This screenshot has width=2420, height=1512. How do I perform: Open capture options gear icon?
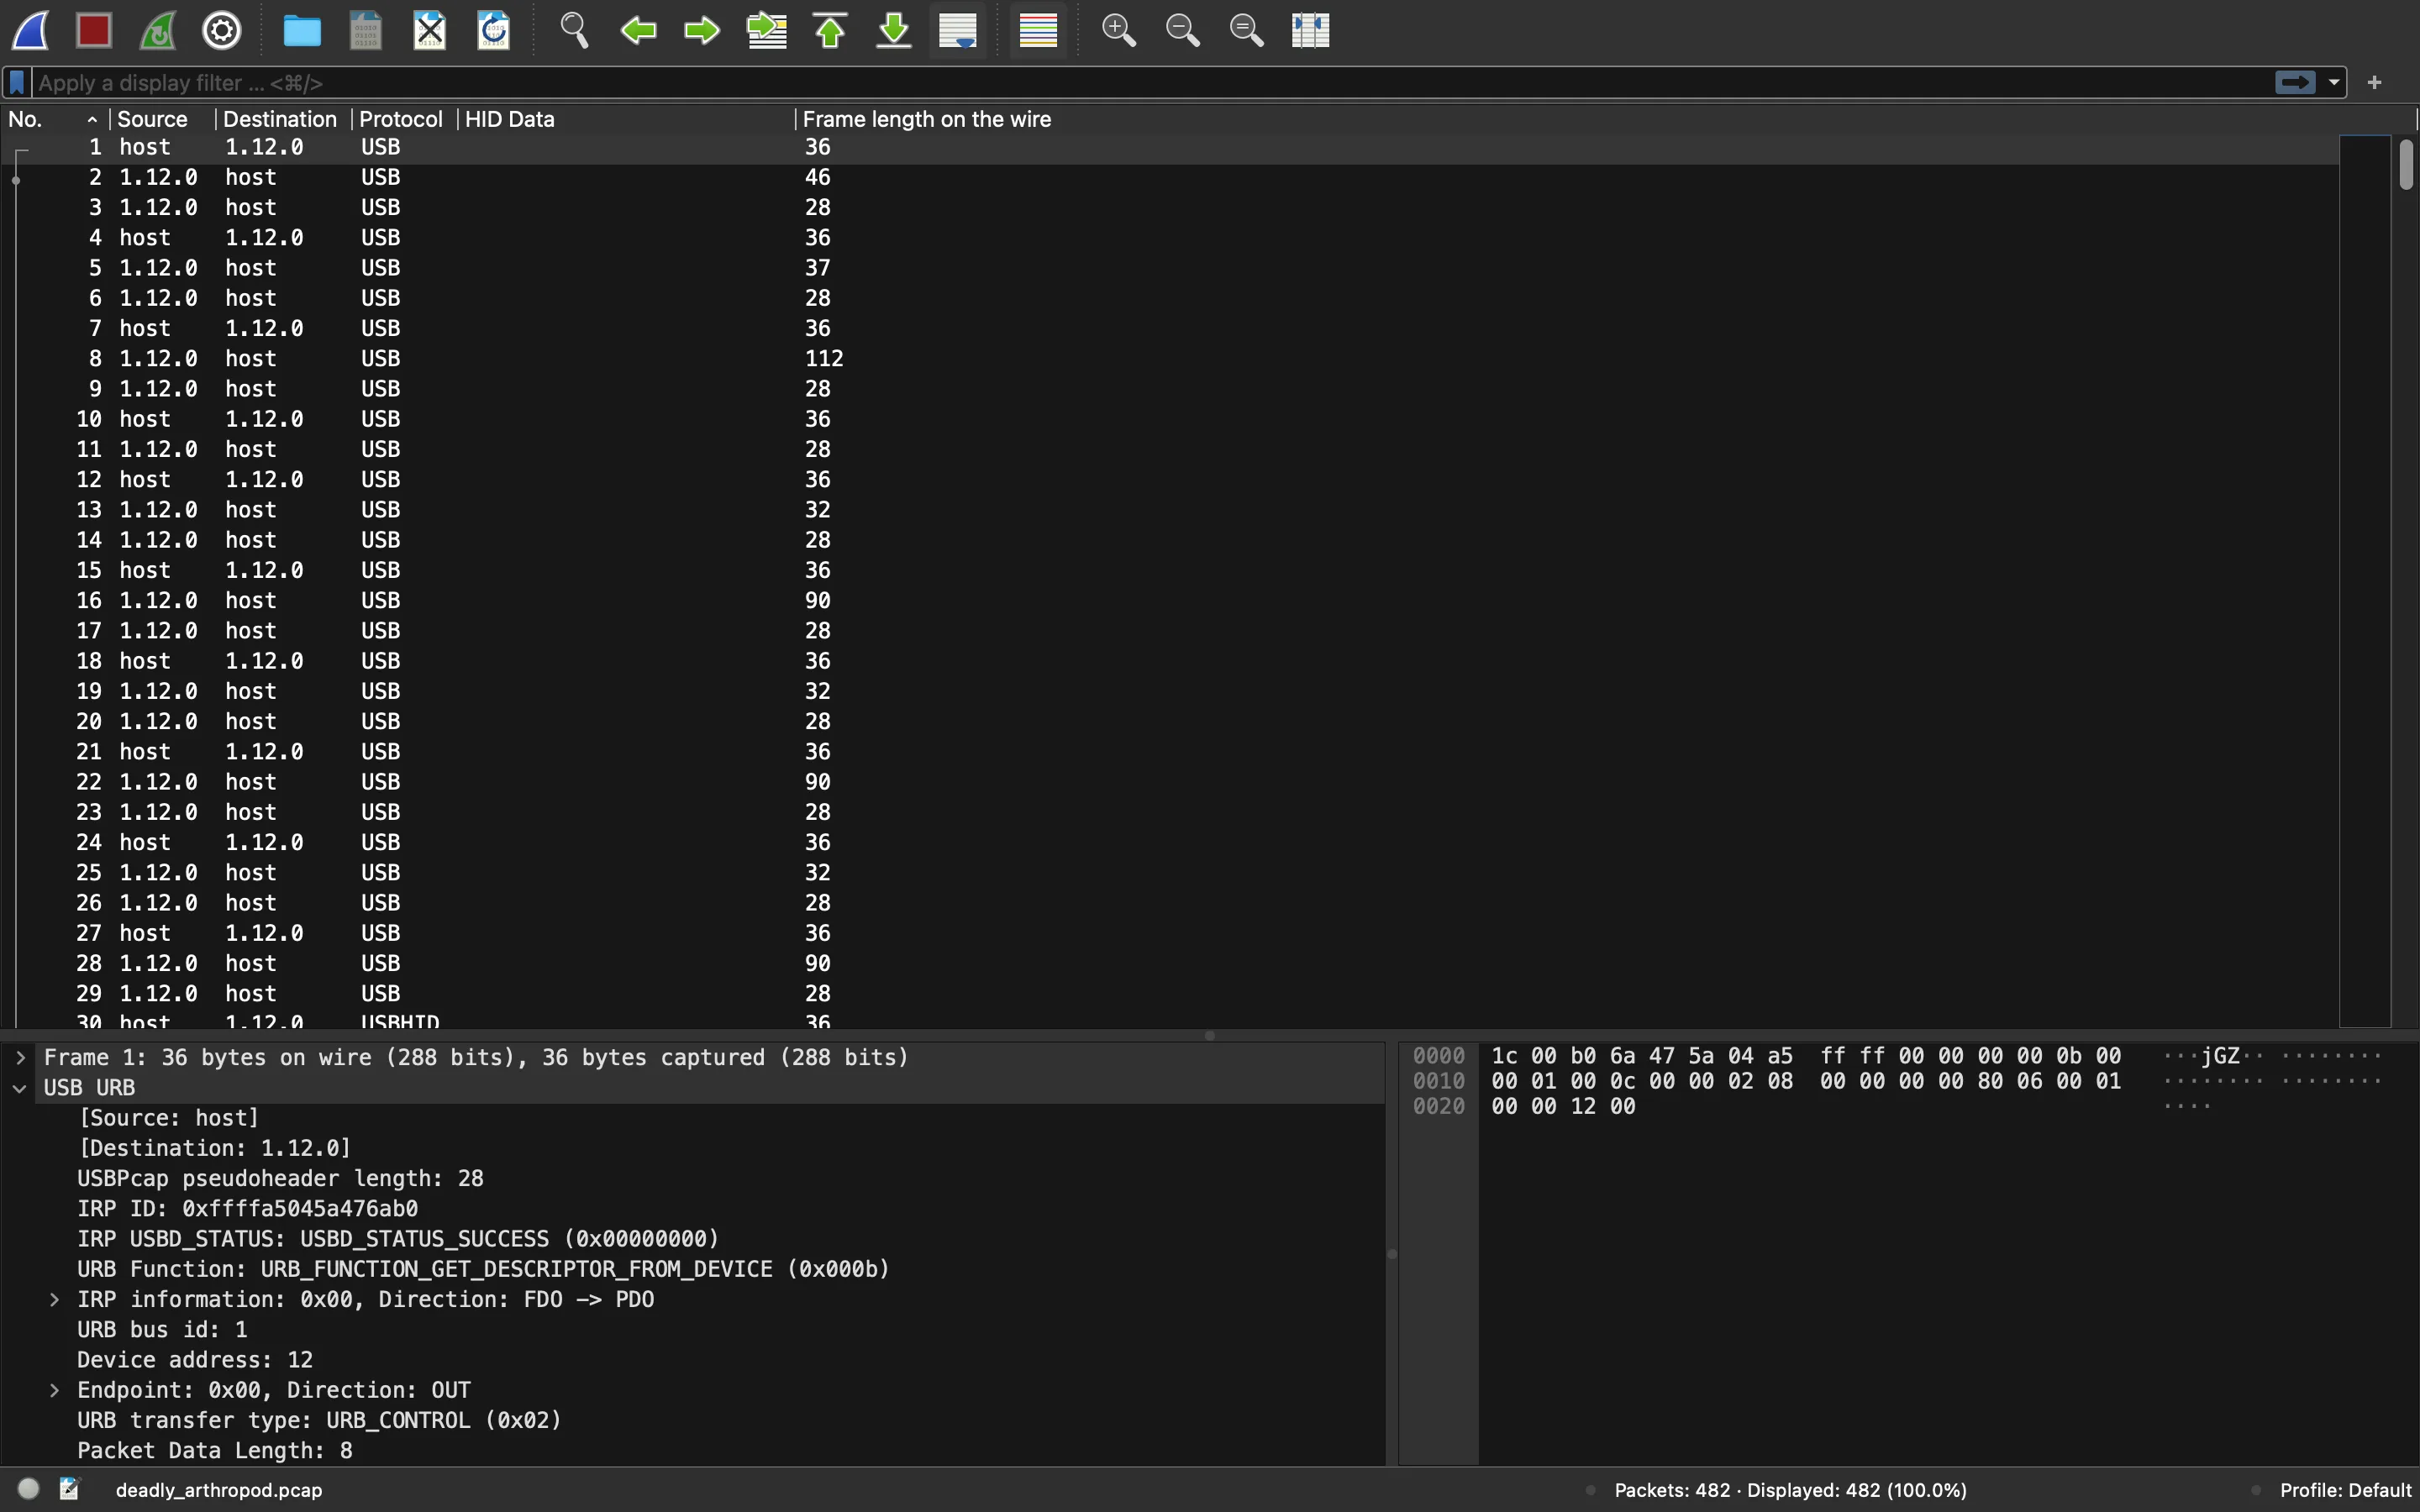(x=222, y=31)
